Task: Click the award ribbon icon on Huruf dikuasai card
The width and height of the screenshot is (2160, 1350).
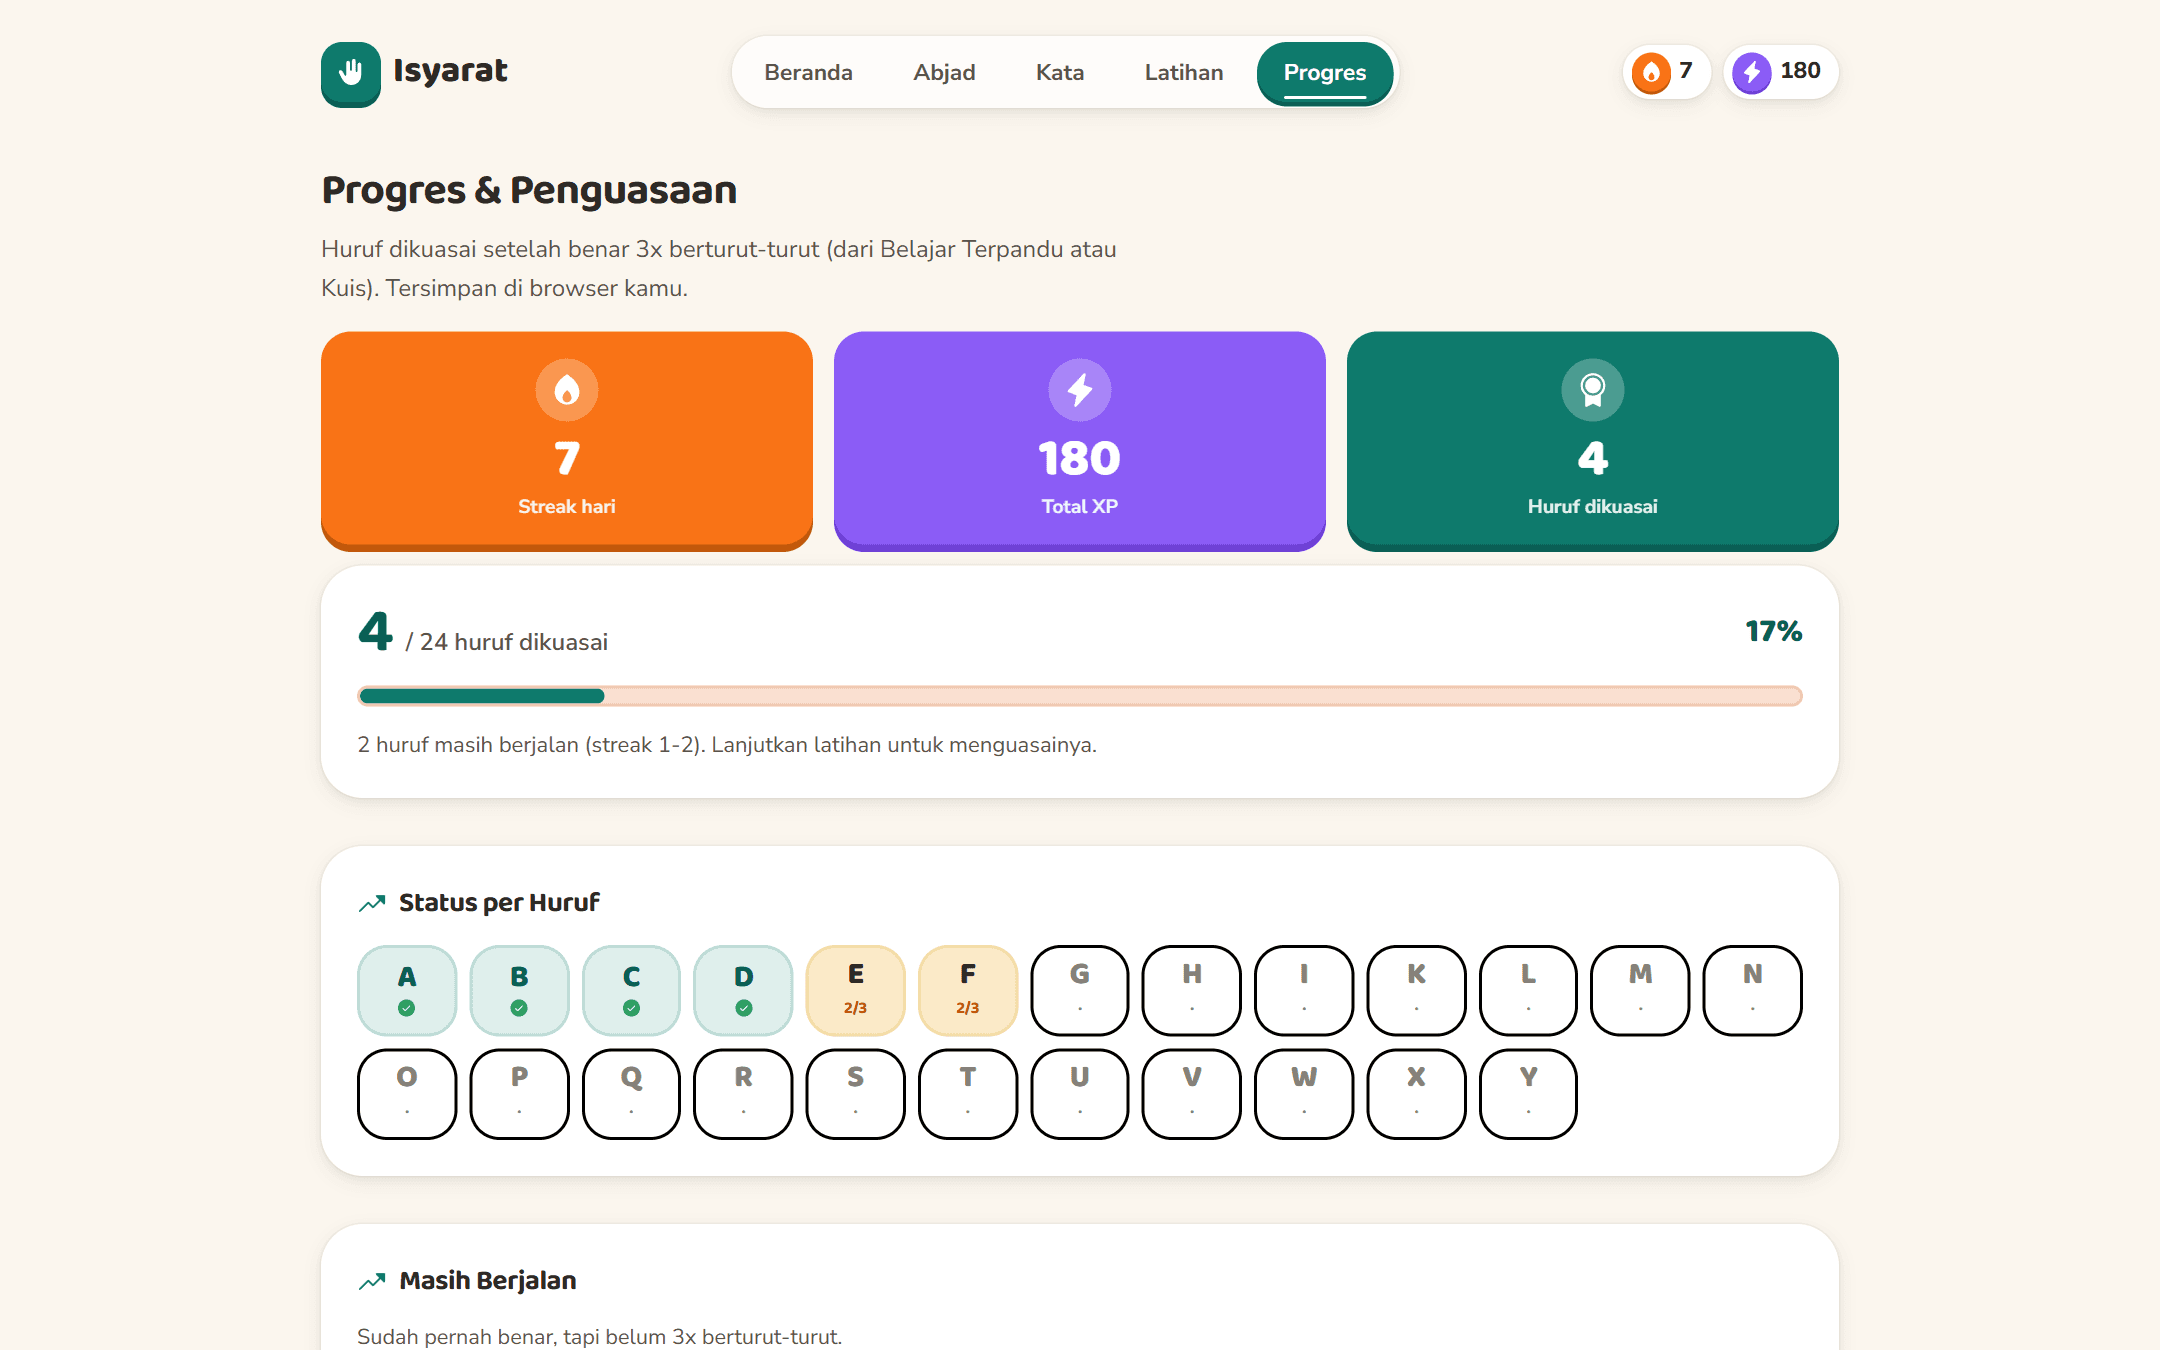Action: [x=1593, y=390]
